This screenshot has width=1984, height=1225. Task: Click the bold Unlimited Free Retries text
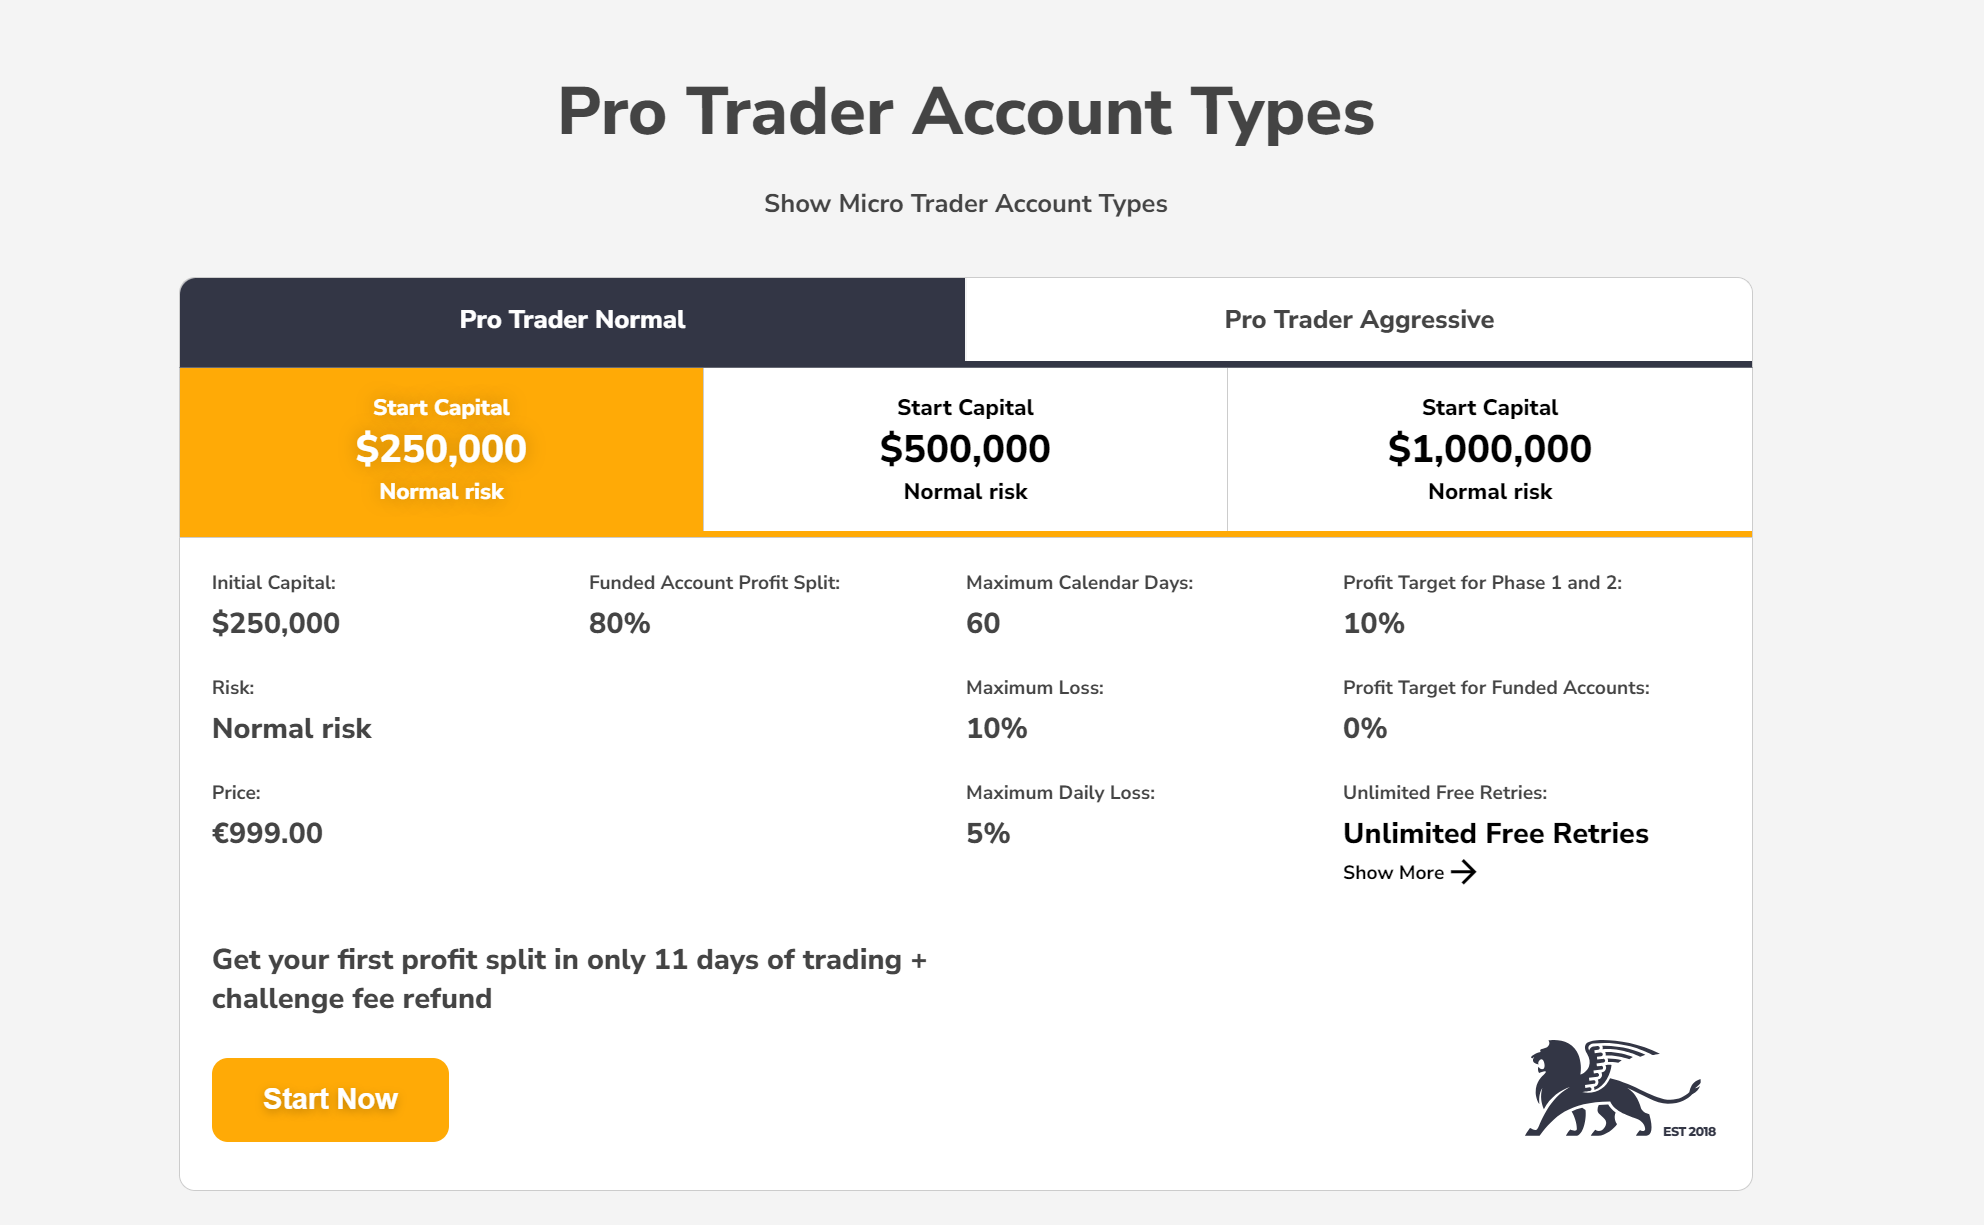(1495, 833)
